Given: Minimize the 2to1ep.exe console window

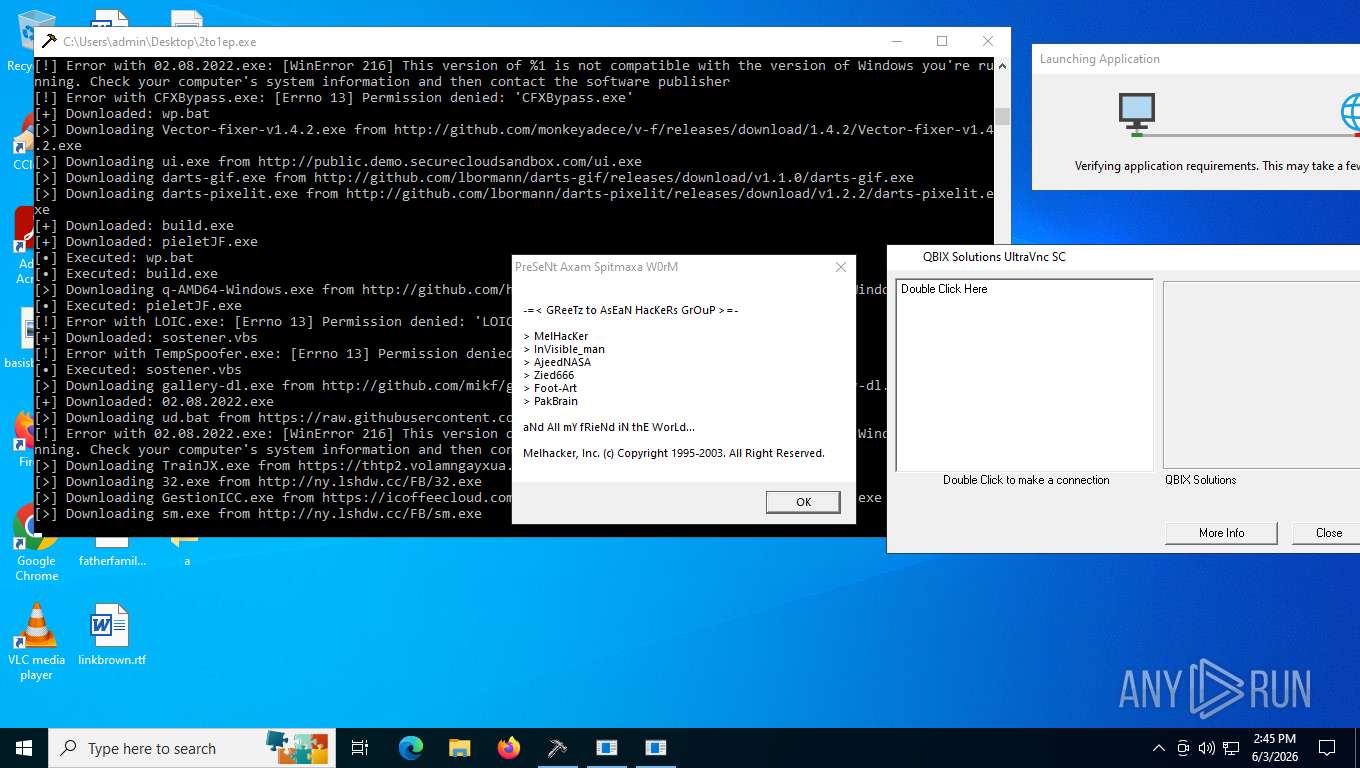Looking at the screenshot, I should point(895,42).
